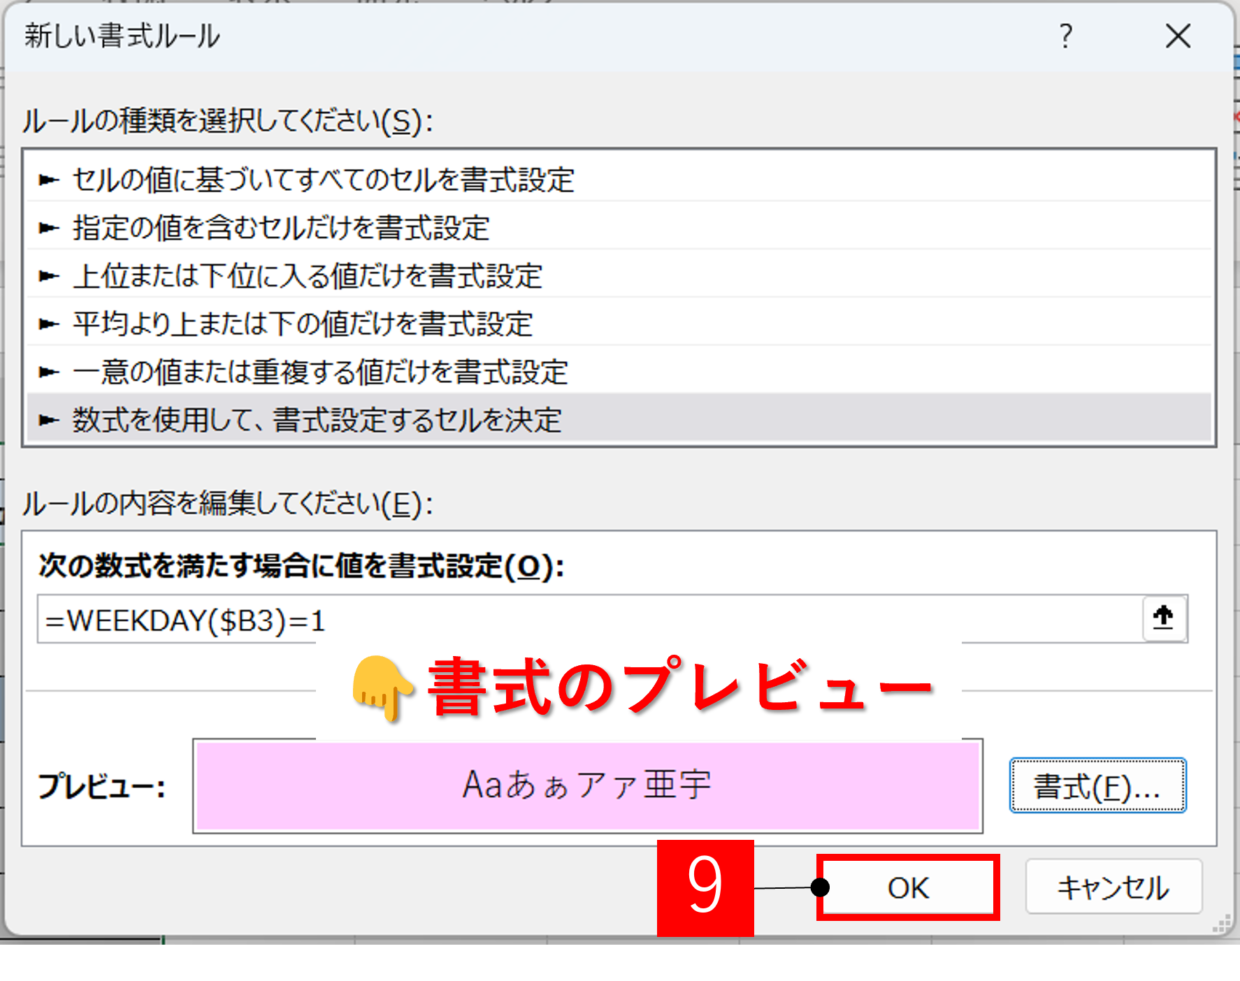Choose 平均より上または下の値だけを書式設定 rule

pyautogui.click(x=302, y=324)
